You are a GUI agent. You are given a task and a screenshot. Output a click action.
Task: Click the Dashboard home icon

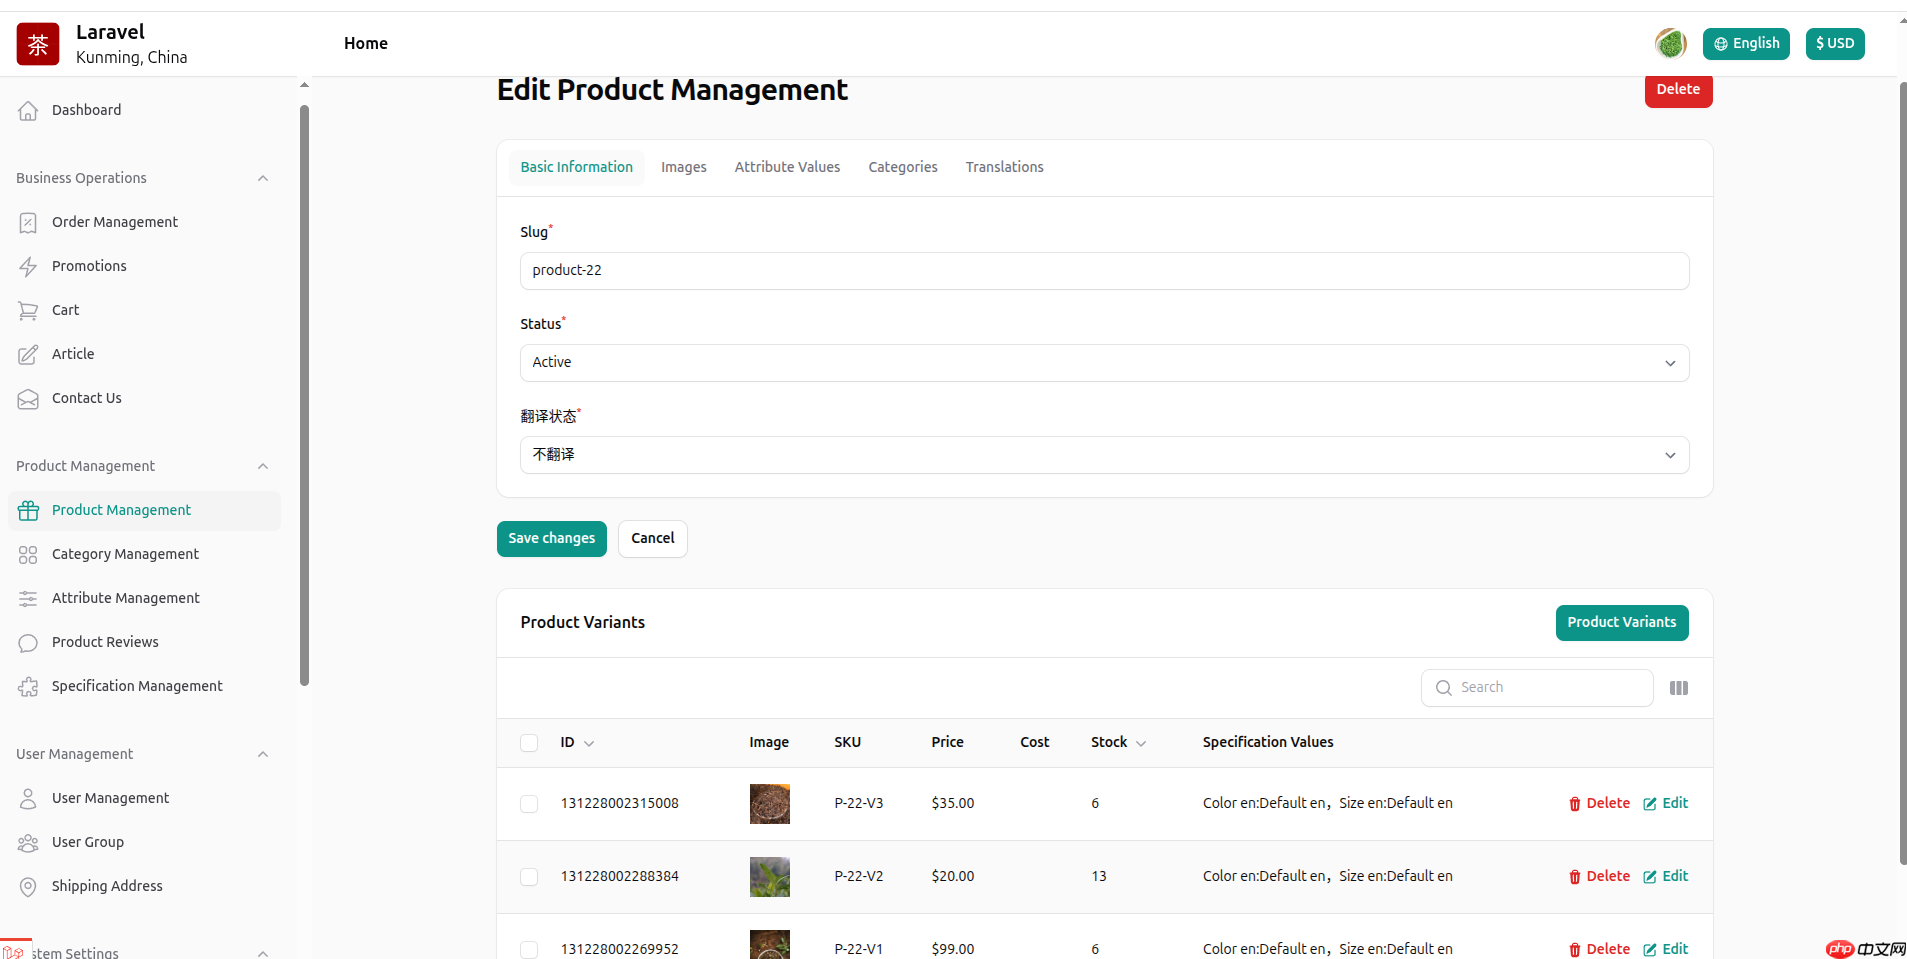(x=28, y=111)
